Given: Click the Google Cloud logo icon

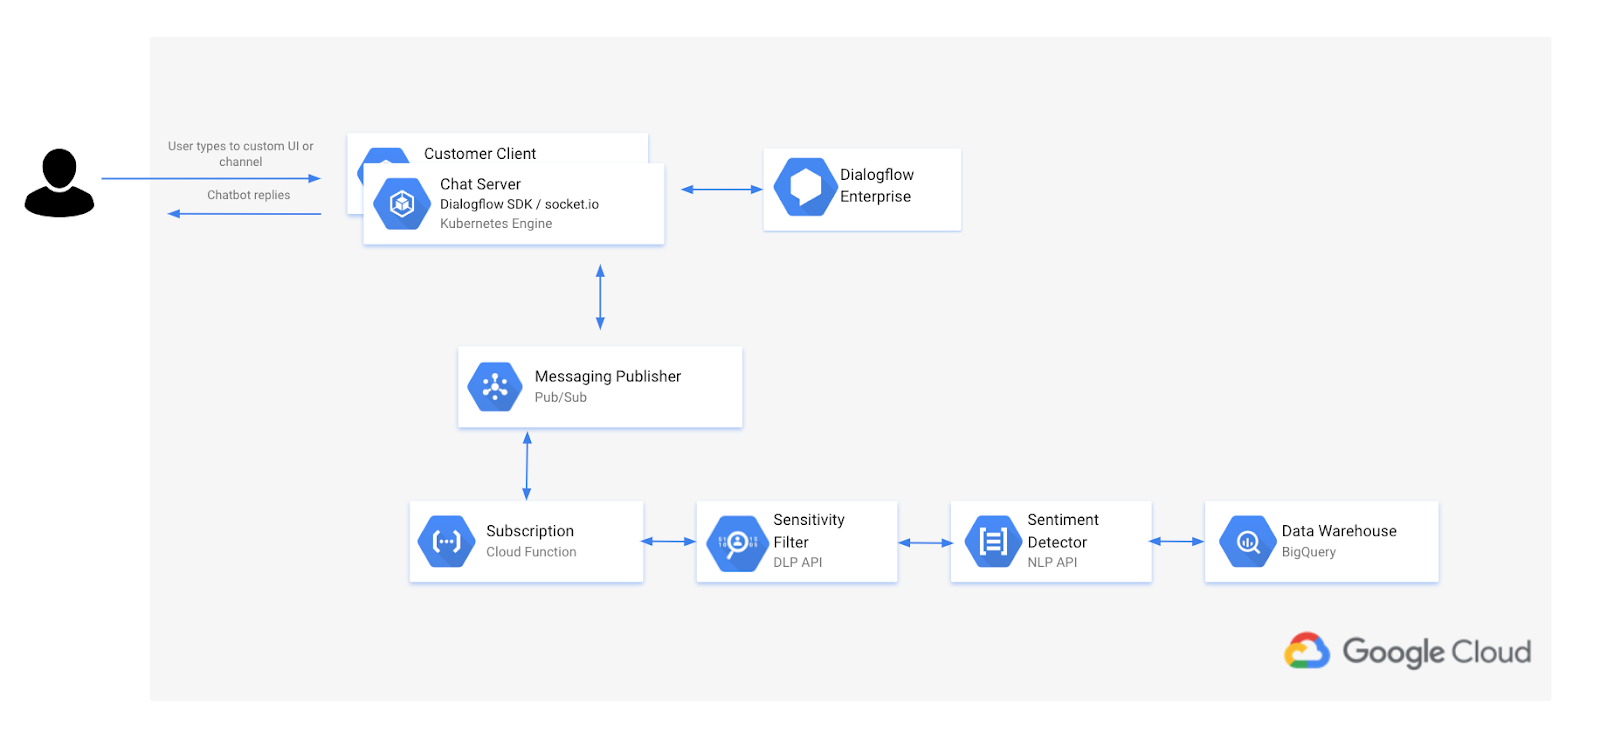Looking at the screenshot, I should (1307, 651).
